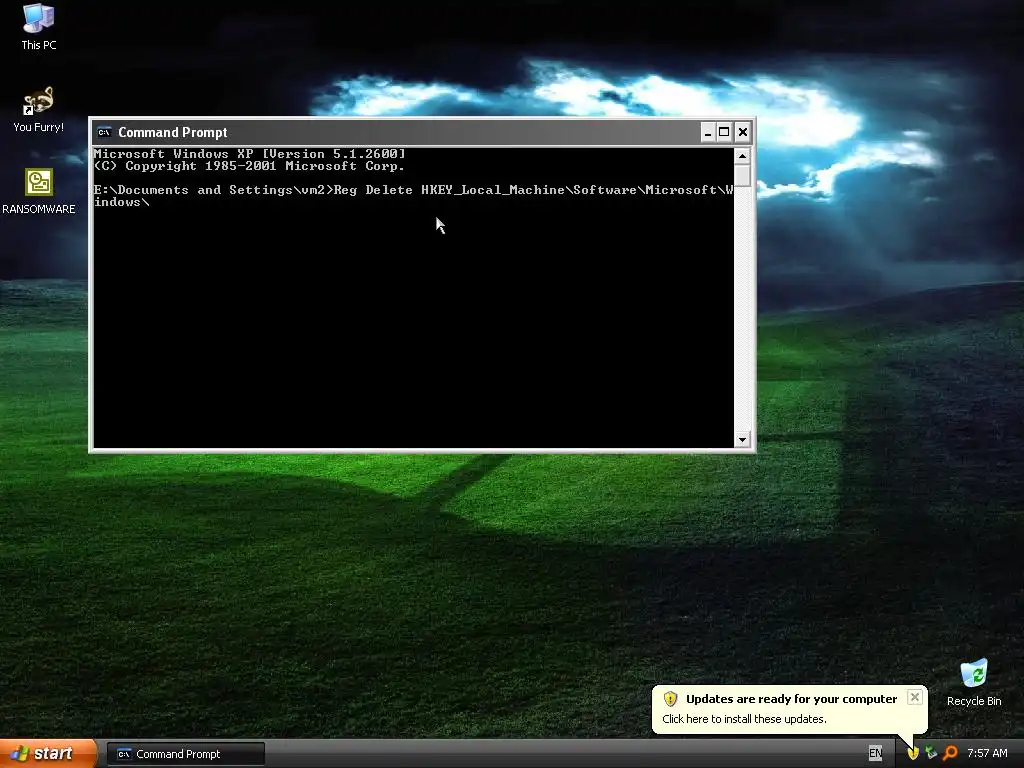Open the Start menu

click(47, 754)
